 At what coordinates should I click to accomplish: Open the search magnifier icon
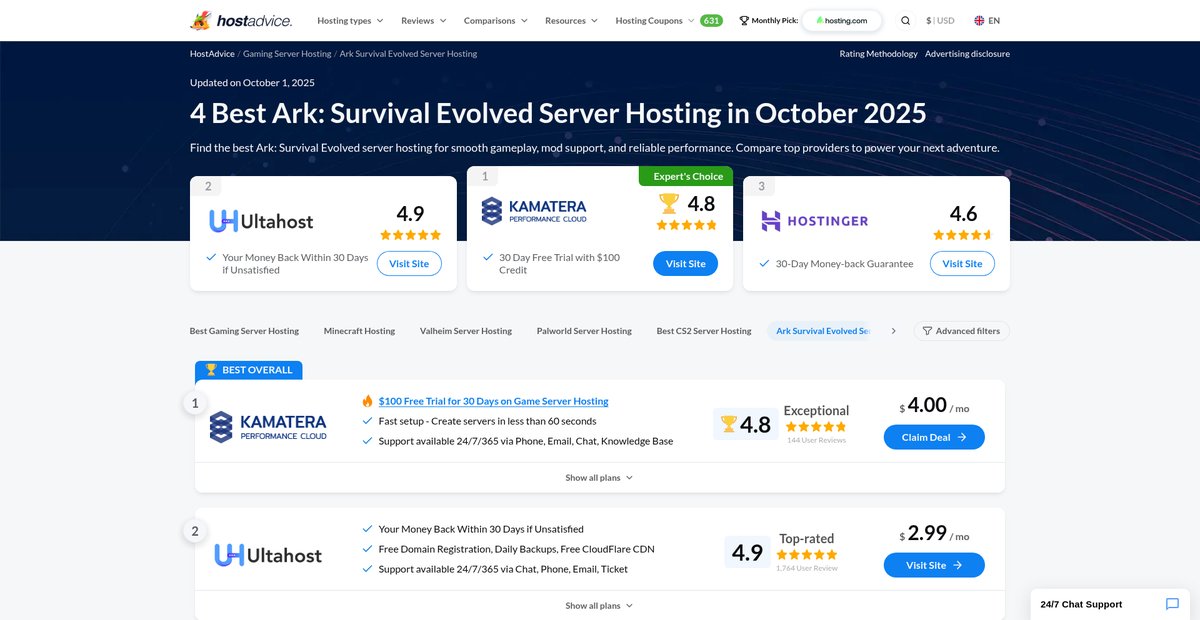[906, 20]
